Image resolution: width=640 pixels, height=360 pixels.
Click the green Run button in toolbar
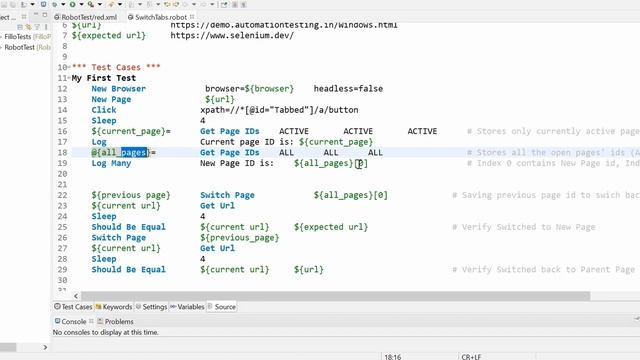72,4
